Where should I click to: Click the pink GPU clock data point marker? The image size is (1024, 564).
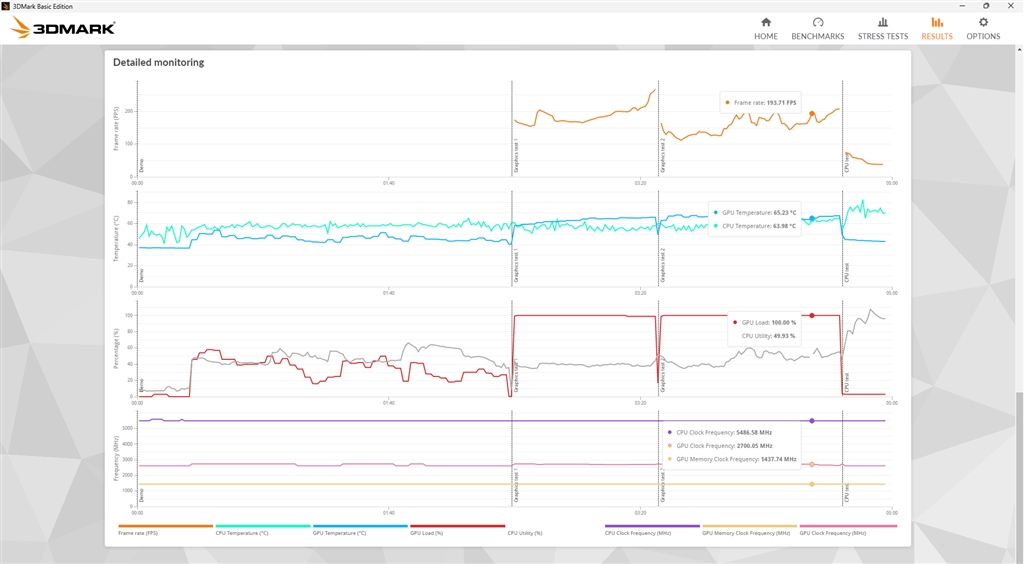812,464
